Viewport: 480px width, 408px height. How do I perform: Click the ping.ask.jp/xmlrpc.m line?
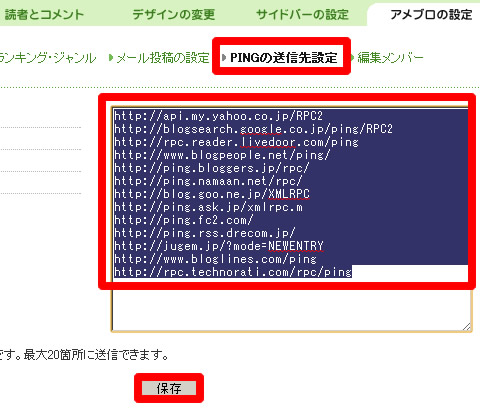coord(208,207)
